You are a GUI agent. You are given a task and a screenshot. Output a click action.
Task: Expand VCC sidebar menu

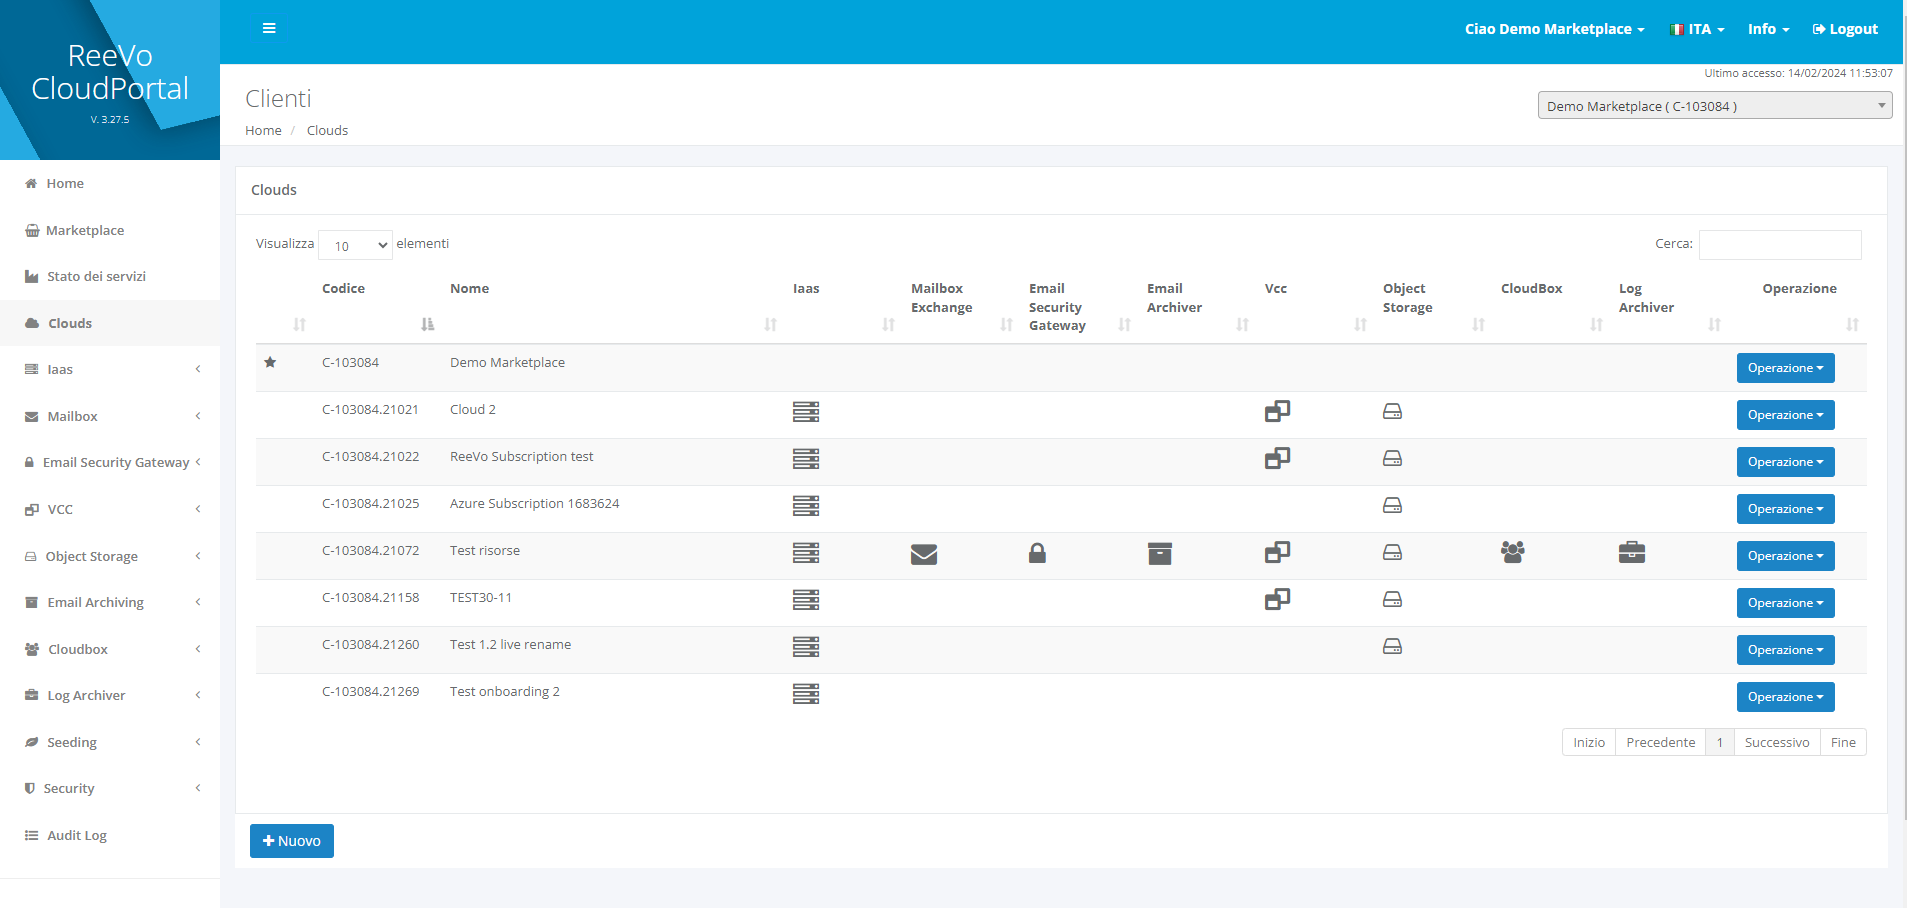(110, 509)
